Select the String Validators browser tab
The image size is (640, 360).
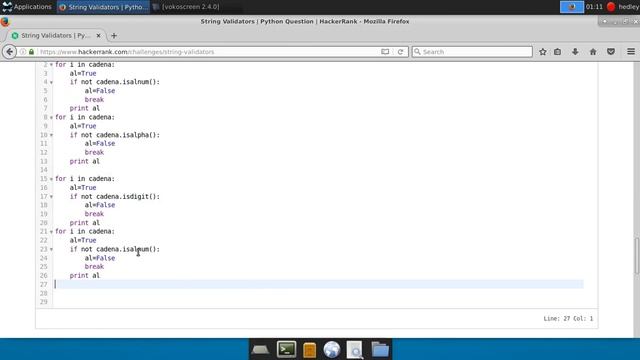56,36
